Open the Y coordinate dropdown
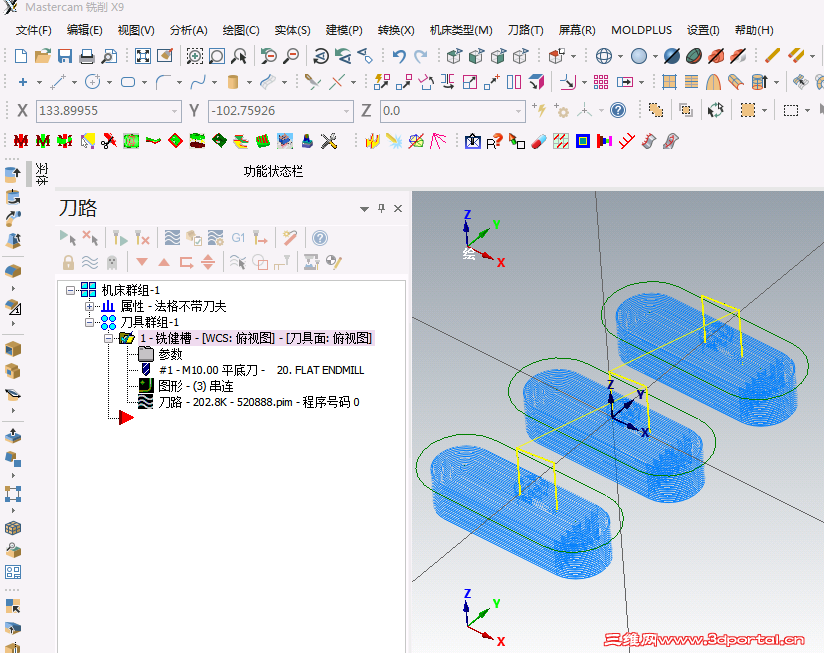824x653 pixels. [346, 111]
